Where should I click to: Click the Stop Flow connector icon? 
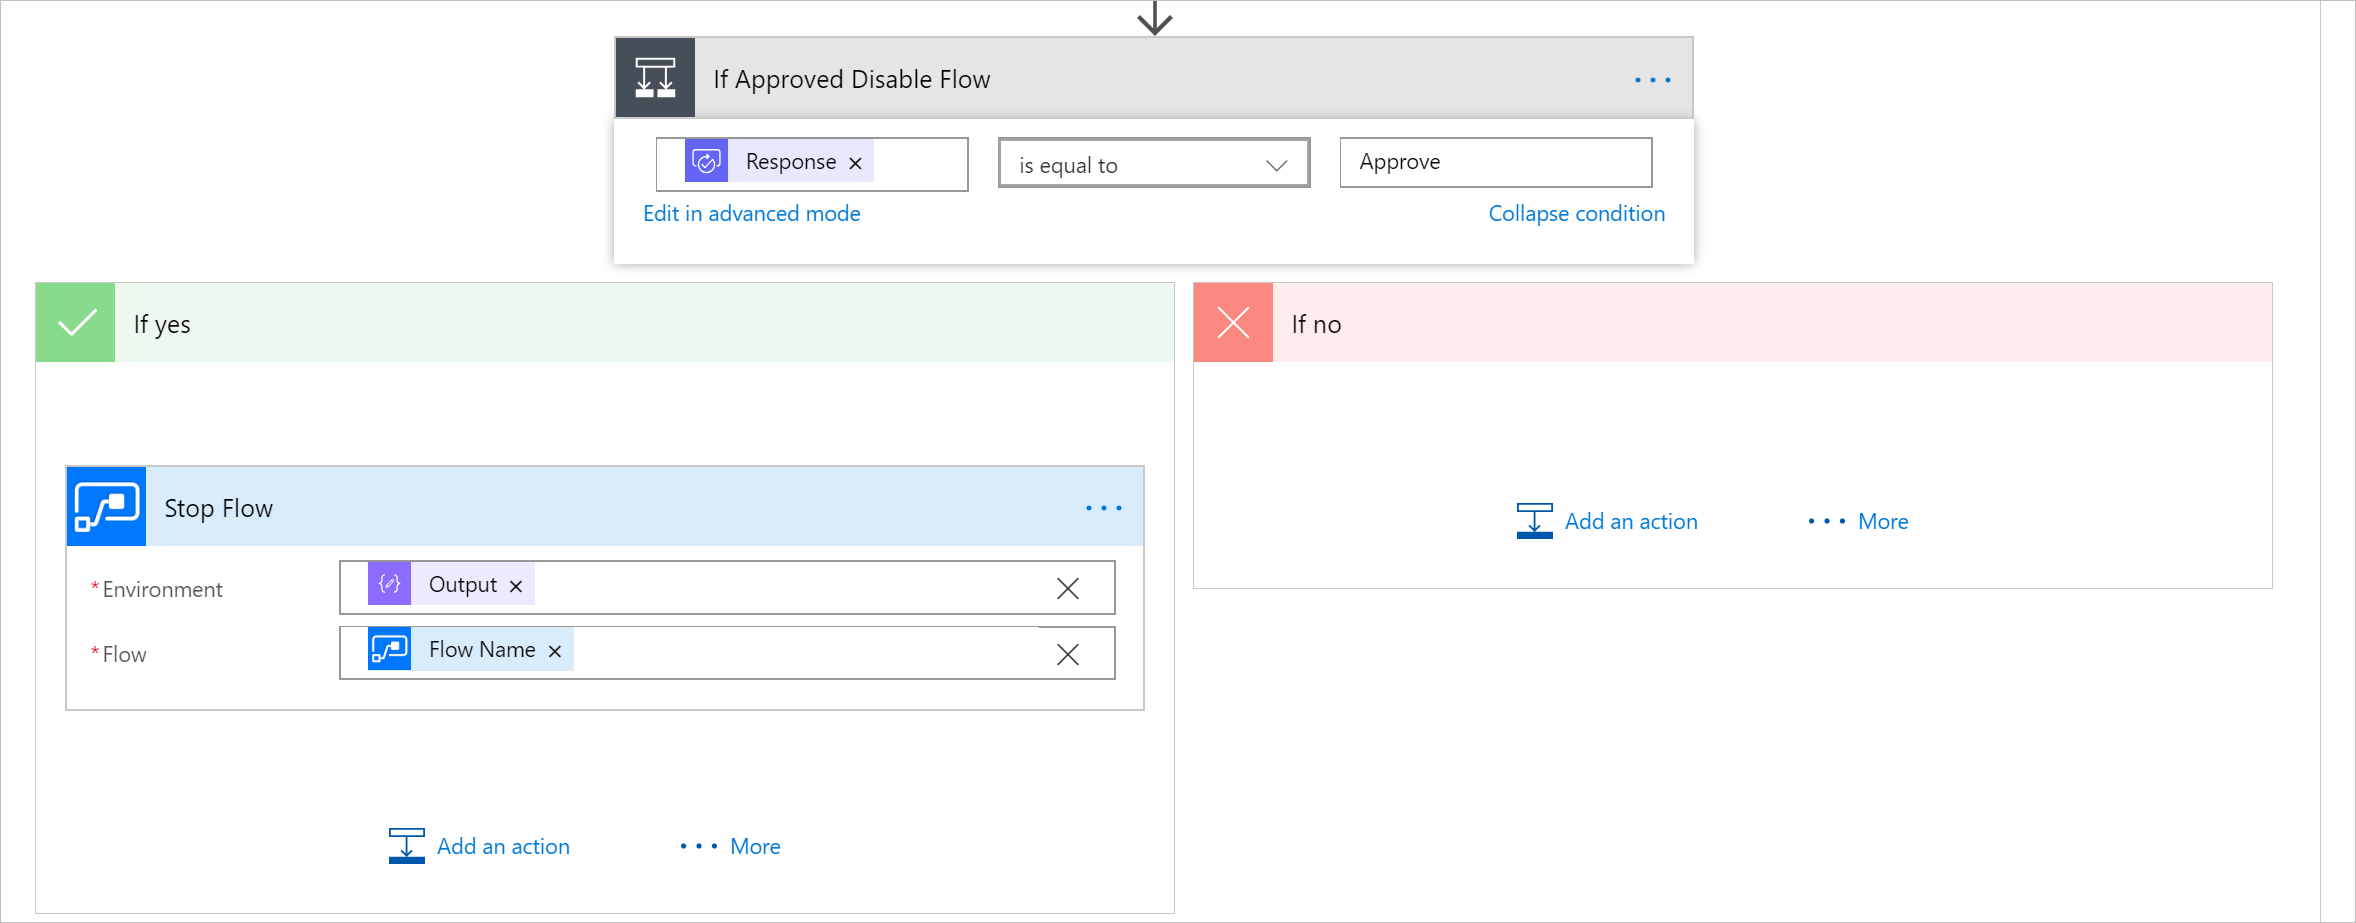(106, 507)
